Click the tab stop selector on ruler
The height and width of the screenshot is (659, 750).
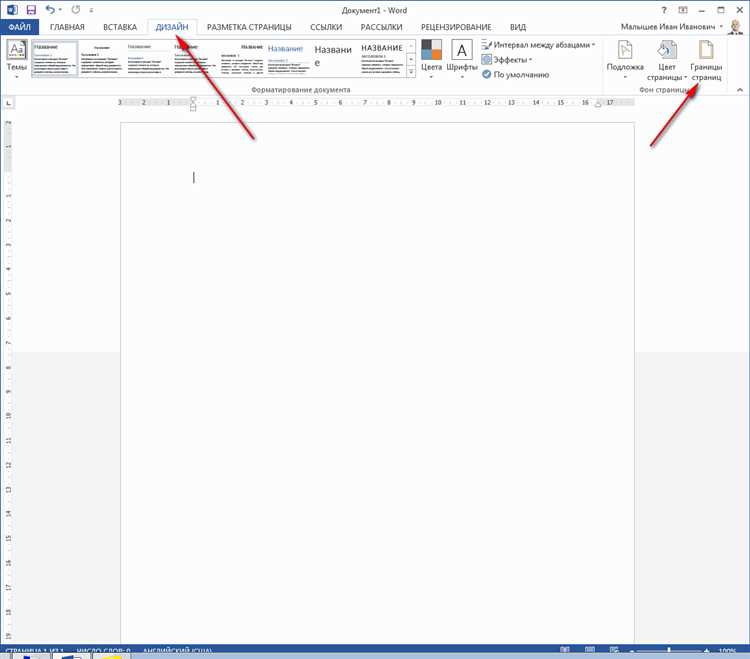point(9,103)
